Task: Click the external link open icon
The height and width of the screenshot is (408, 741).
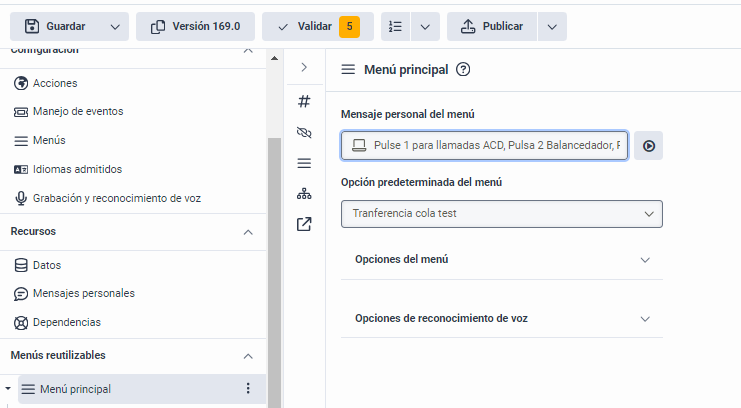Action: pos(305,225)
